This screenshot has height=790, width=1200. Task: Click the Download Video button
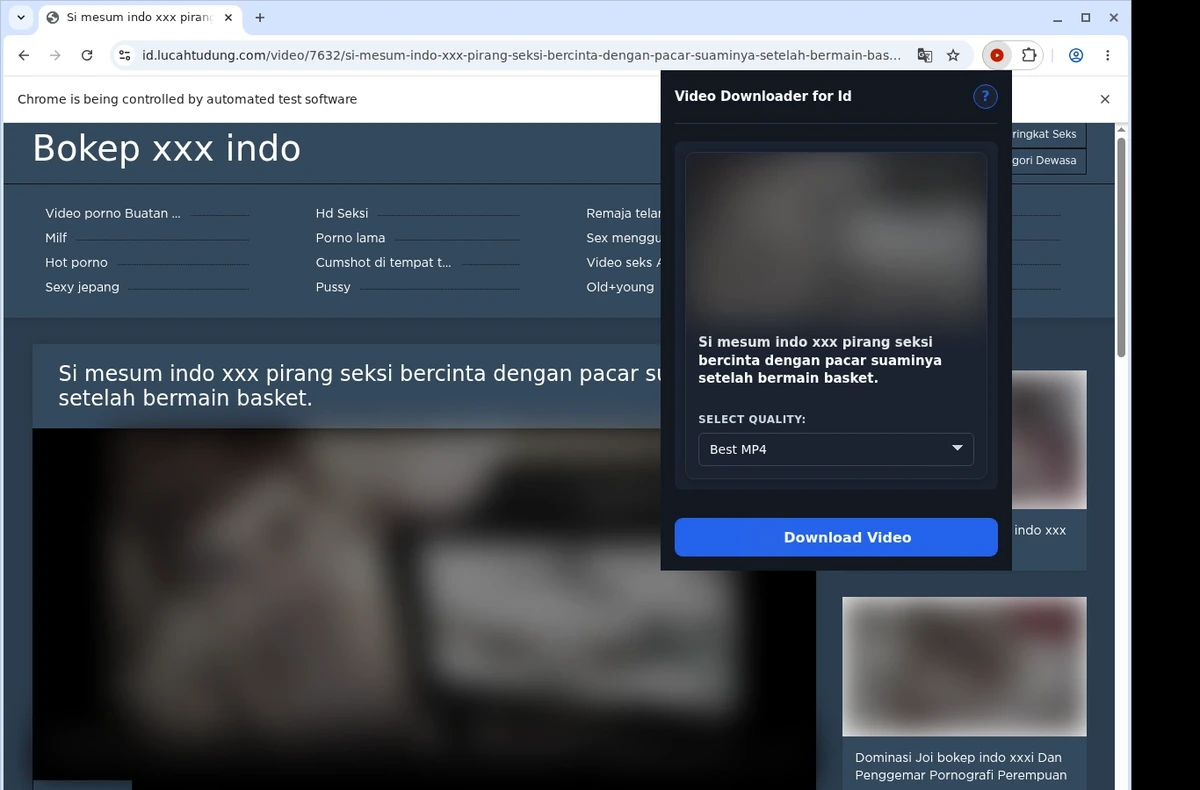pyautogui.click(x=836, y=537)
